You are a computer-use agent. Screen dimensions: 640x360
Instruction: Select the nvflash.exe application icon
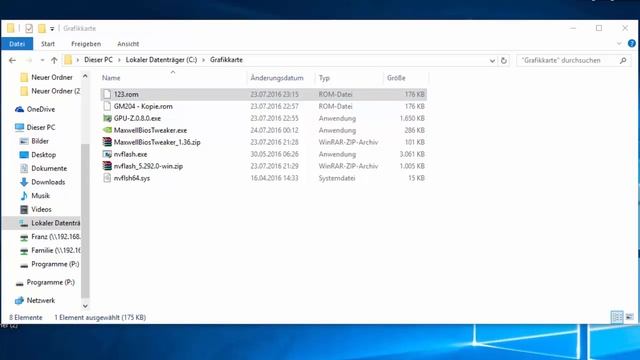pos(107,154)
